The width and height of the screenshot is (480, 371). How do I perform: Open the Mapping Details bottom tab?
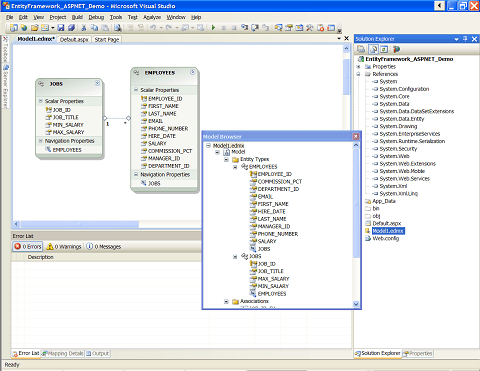[x=63, y=353]
